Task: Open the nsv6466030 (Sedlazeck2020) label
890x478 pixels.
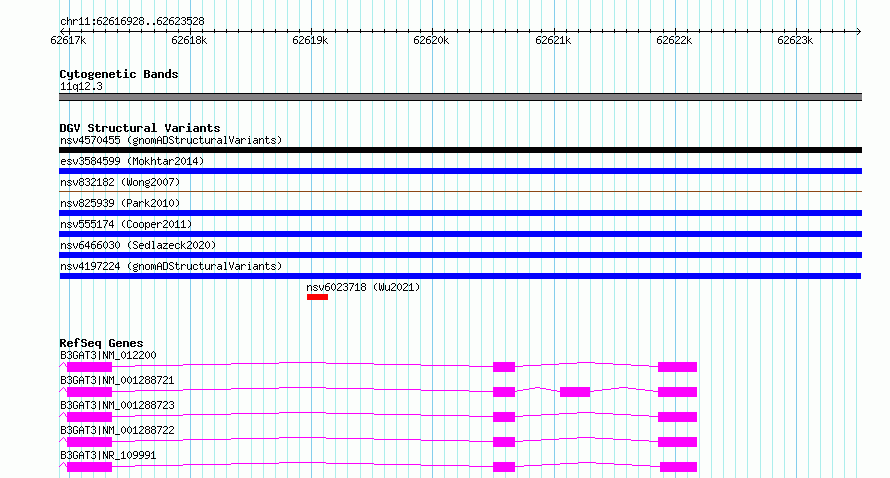Action: [138, 245]
